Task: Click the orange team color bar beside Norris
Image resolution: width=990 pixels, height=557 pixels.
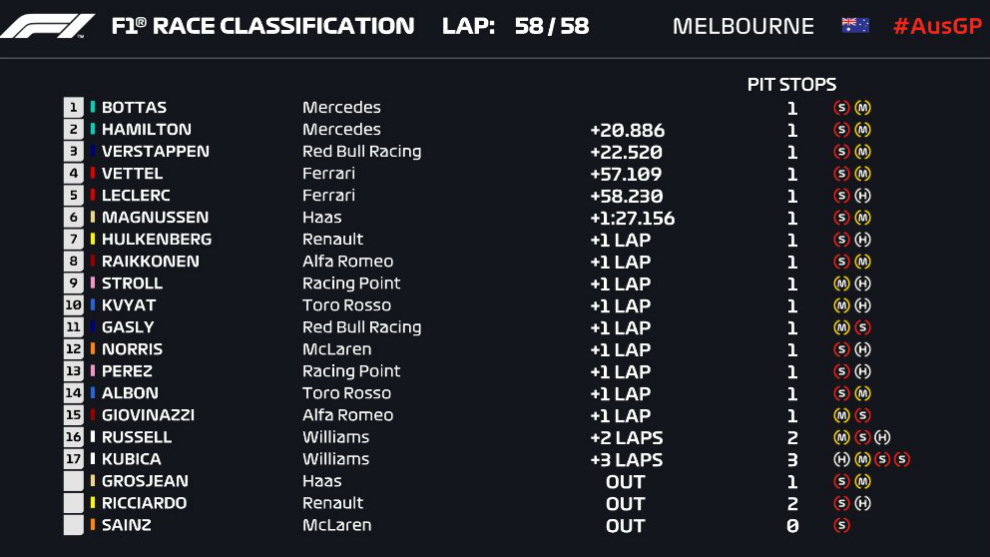Action: pyautogui.click(x=93, y=349)
